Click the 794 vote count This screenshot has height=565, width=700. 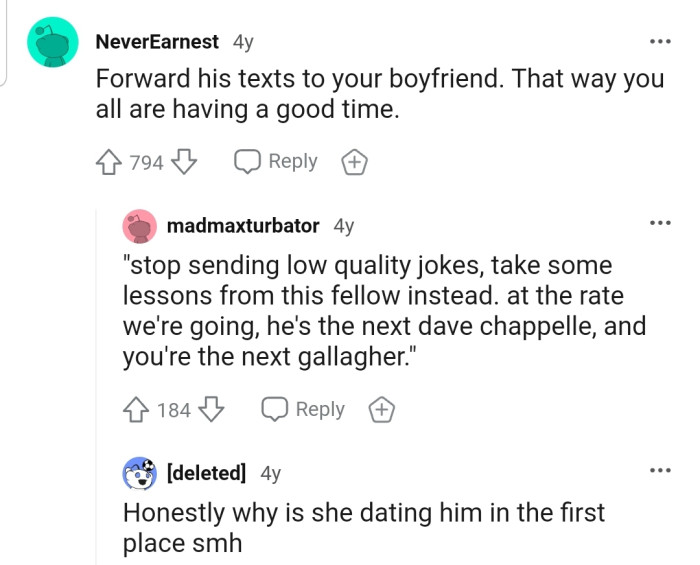pos(147,162)
